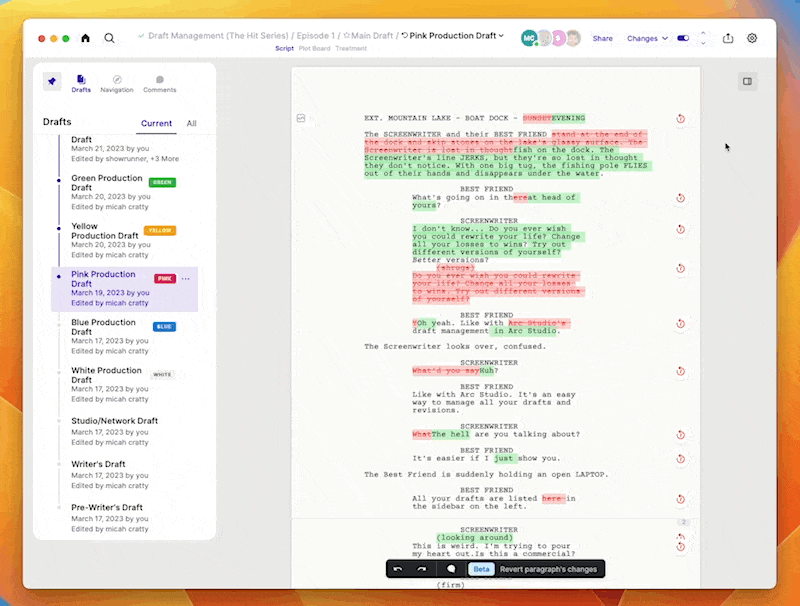Revert the "Huh?" dialogue change
800x606 pixels.
pyautogui.click(x=681, y=371)
